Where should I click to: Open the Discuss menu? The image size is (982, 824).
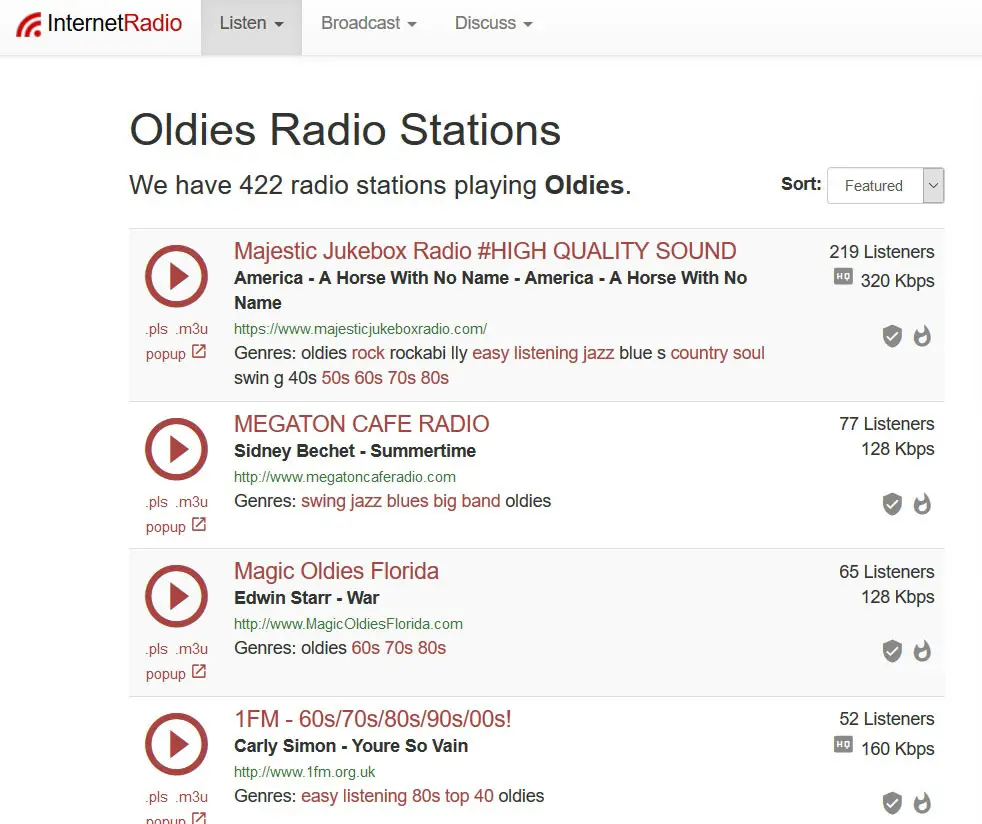click(494, 24)
